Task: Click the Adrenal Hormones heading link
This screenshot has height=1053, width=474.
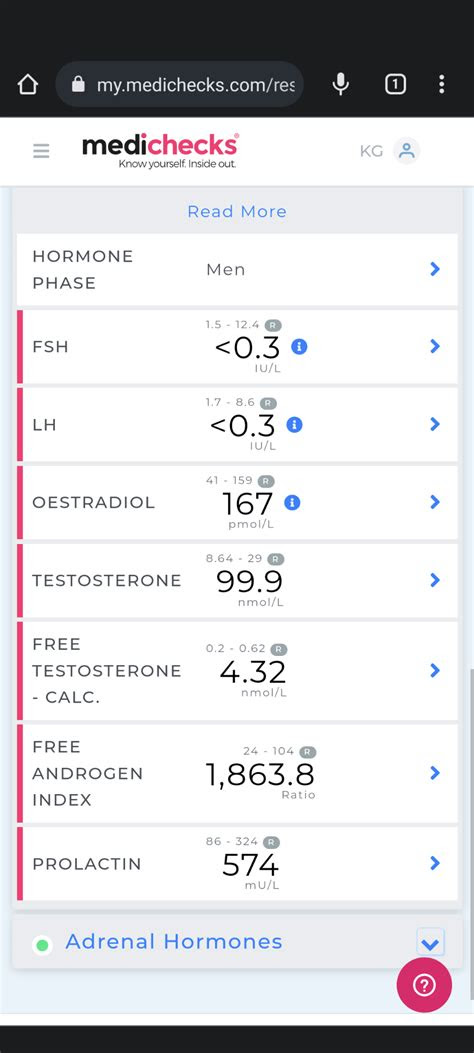Action: coord(174,942)
